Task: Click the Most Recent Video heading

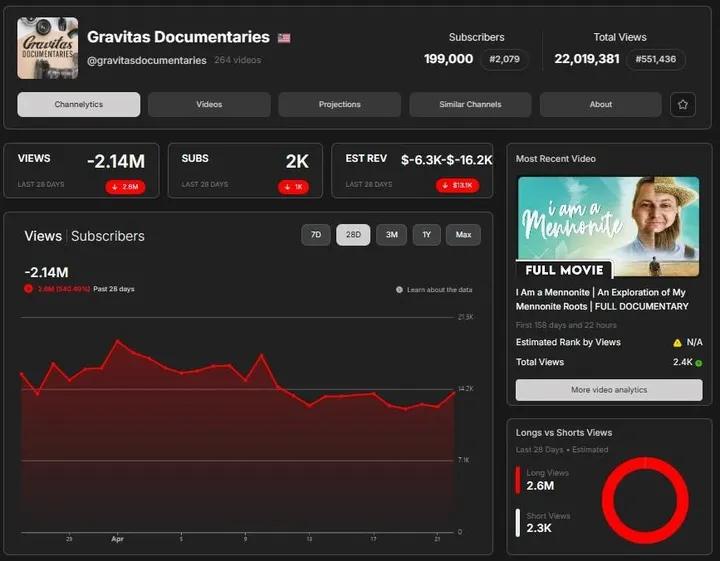Action: (556, 159)
